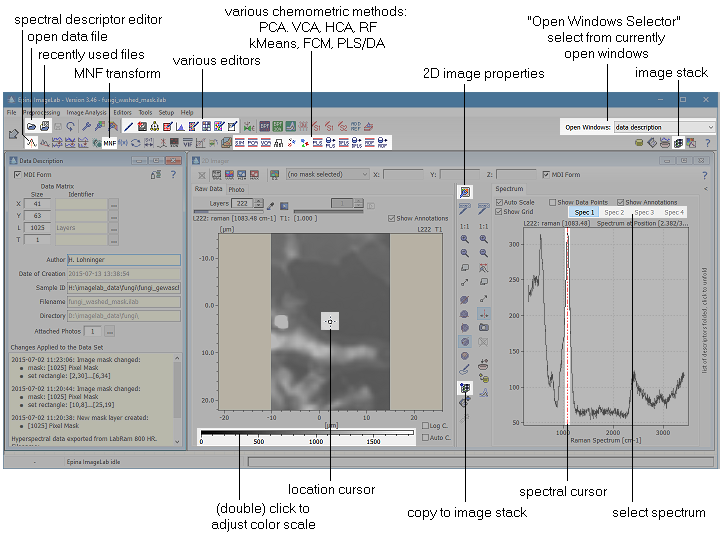Image resolution: width=720 pixels, height=539 pixels.
Task: Open the spectral descriptor editor icon
Action: tap(31, 144)
